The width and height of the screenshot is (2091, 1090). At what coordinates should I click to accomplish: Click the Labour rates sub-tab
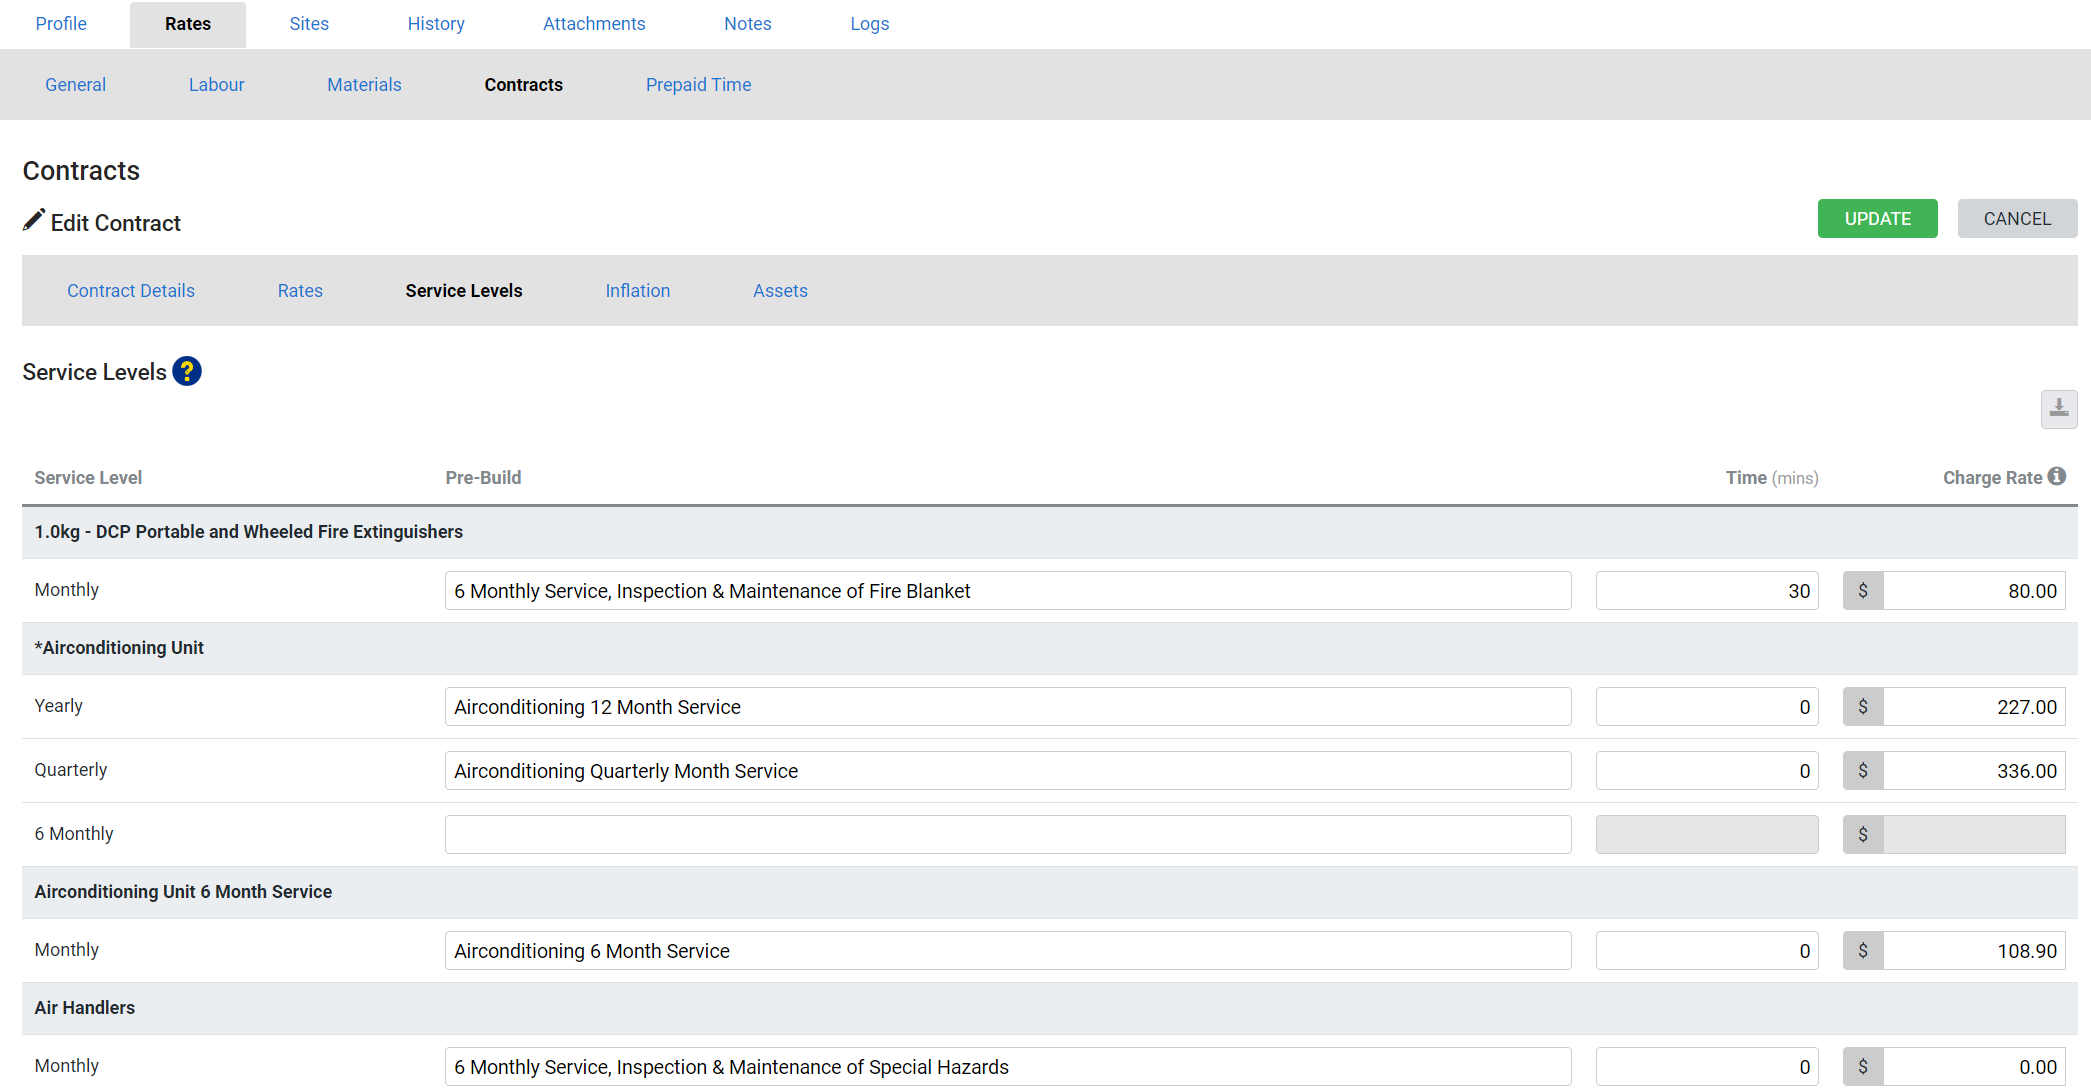[x=216, y=85]
